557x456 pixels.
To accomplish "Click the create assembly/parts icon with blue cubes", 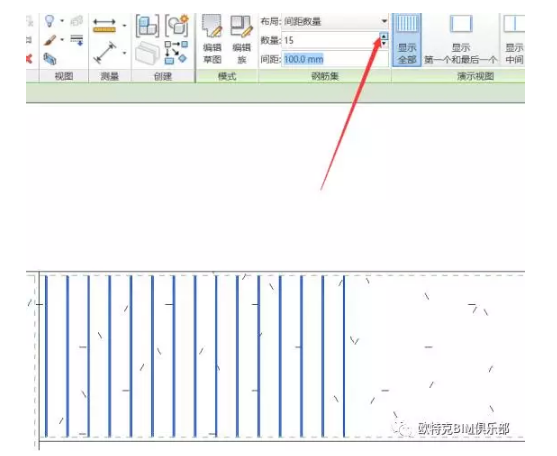I will coord(147,26).
